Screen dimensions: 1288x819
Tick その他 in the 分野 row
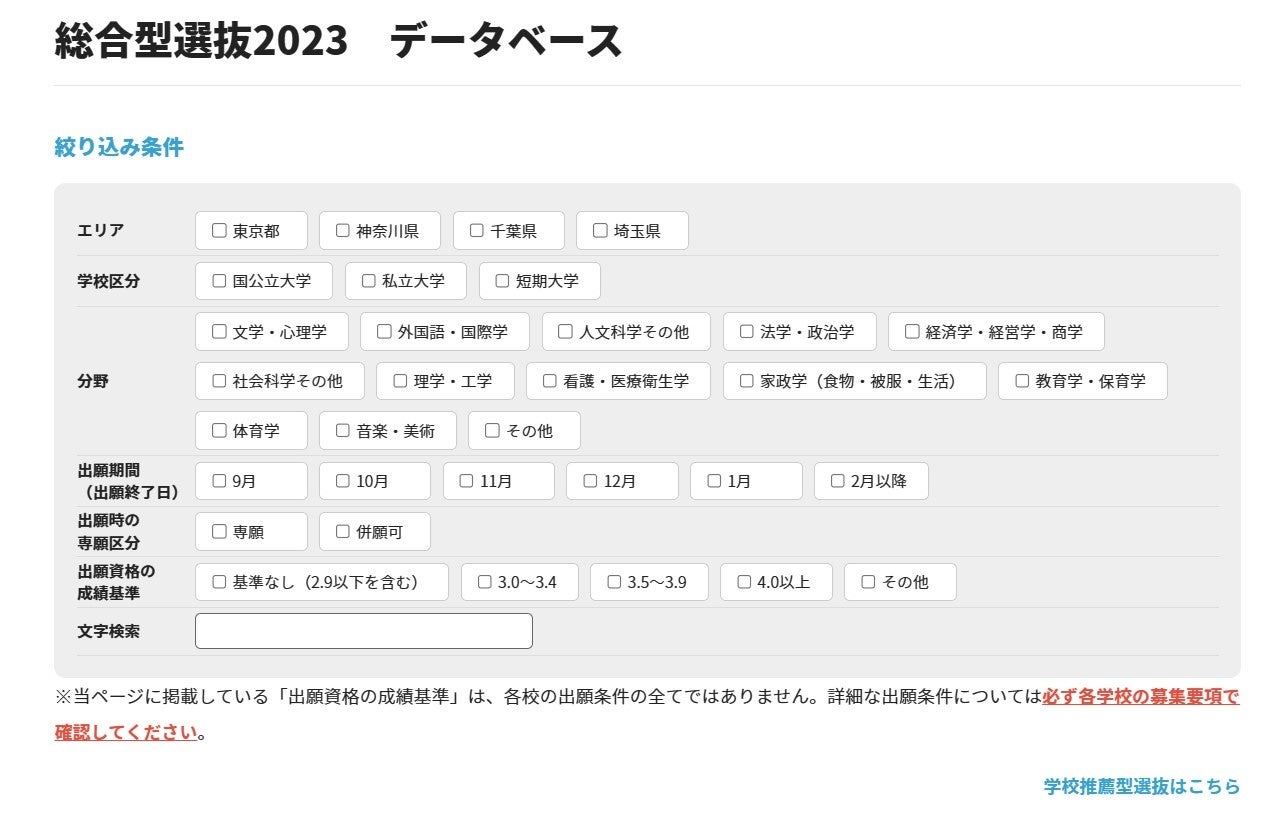pyautogui.click(x=492, y=431)
